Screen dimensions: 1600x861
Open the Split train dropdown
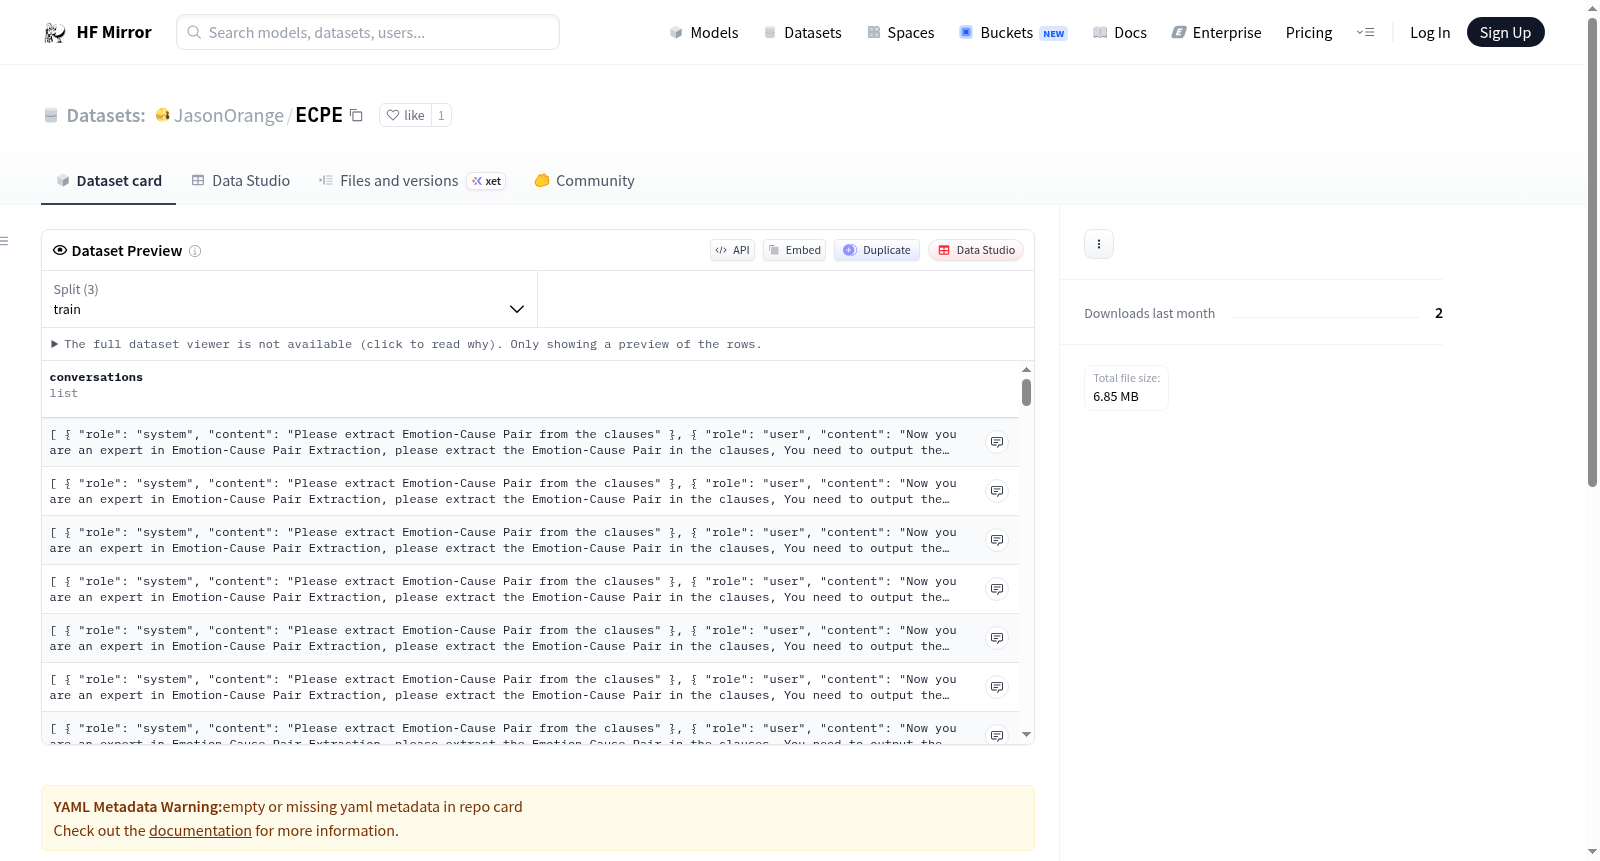(289, 299)
